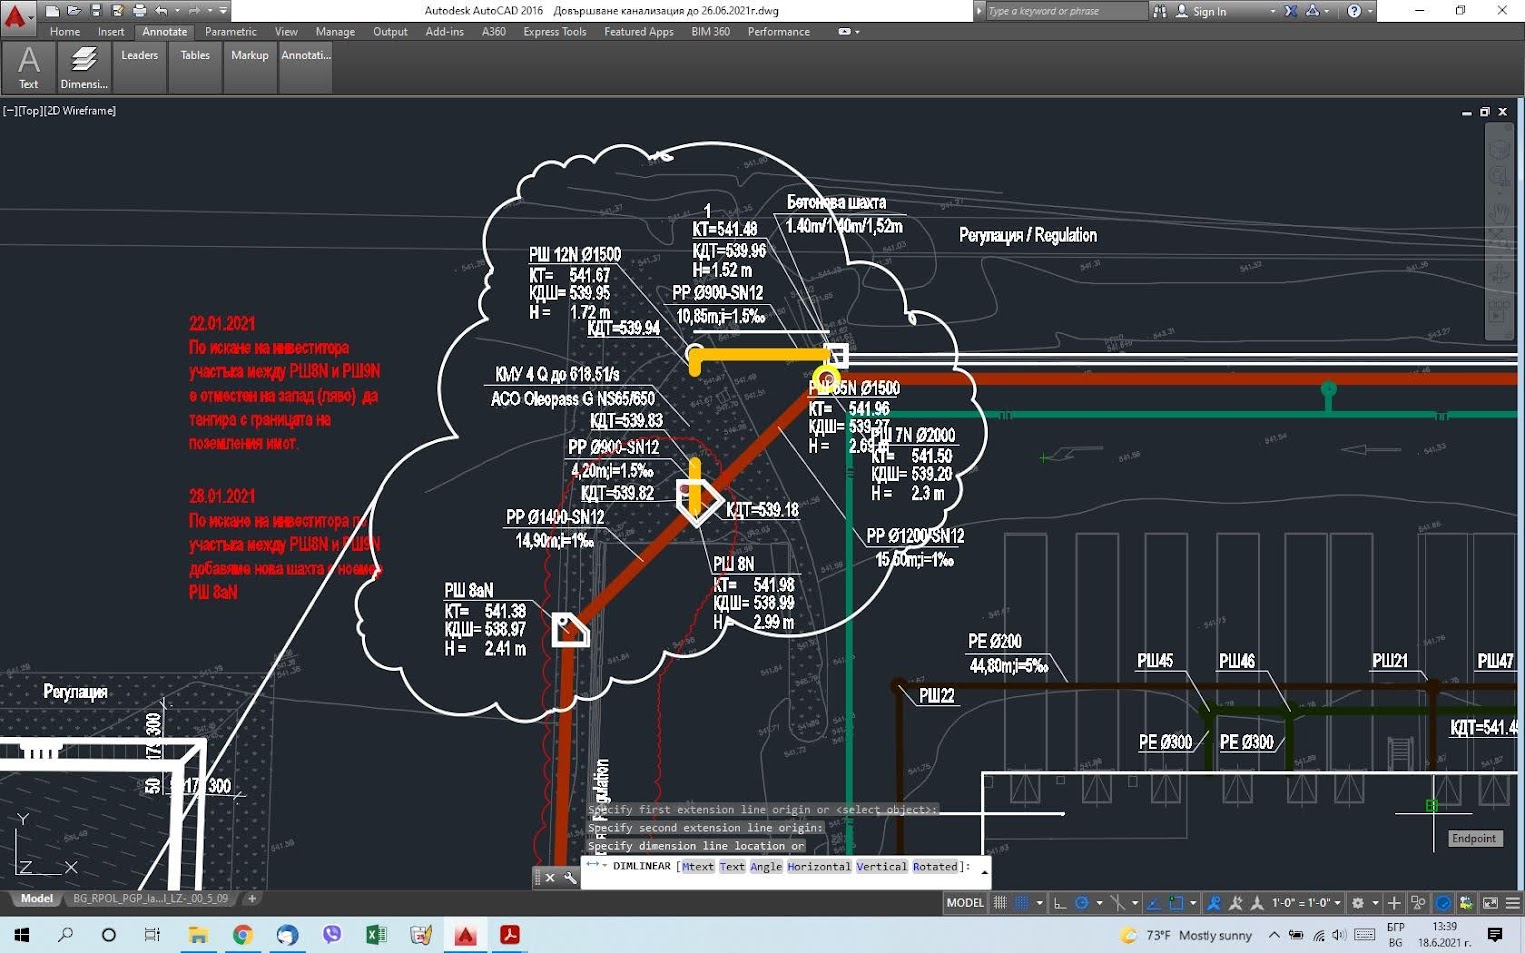Toggle snap mode in status bar
This screenshot has width=1525, height=953.
[x=1021, y=903]
